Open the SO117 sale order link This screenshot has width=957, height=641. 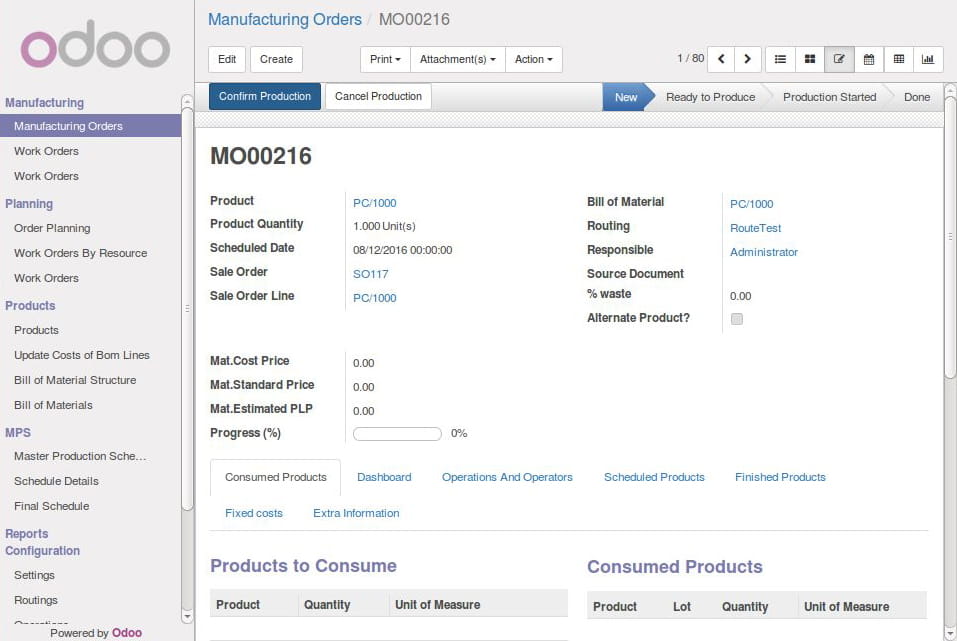370,274
